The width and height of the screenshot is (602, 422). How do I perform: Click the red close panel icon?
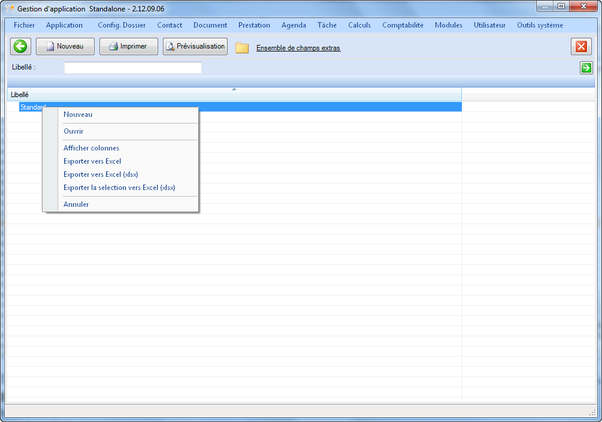click(x=581, y=47)
